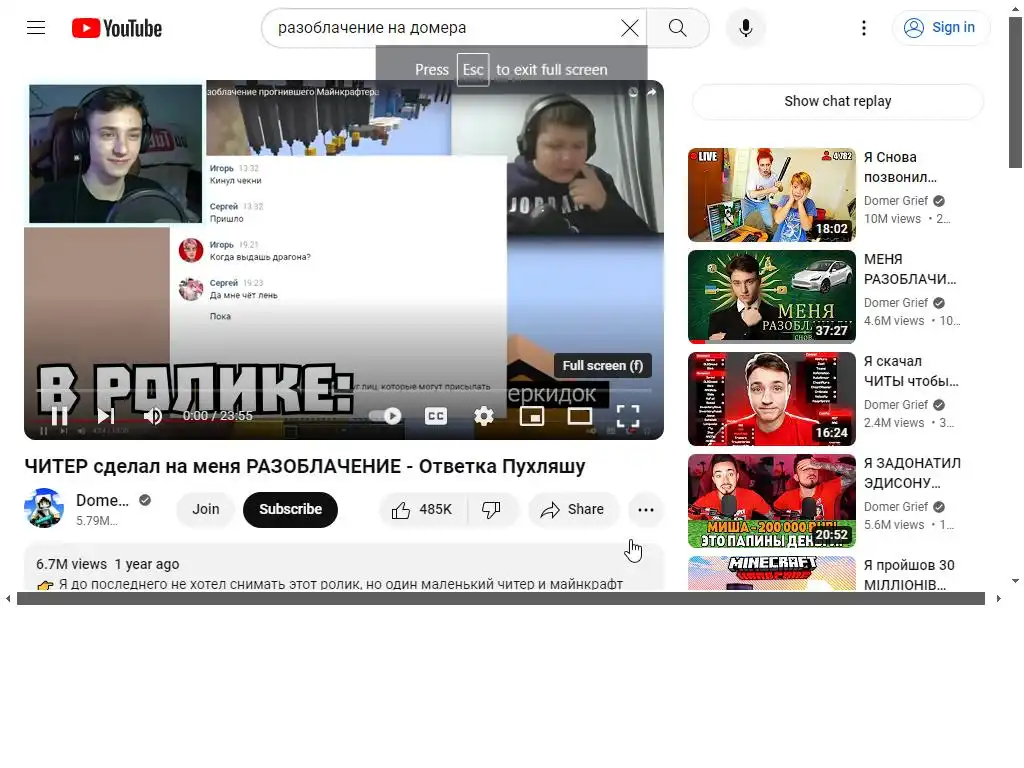
Task: Clear the search query with X
Action: click(630, 27)
